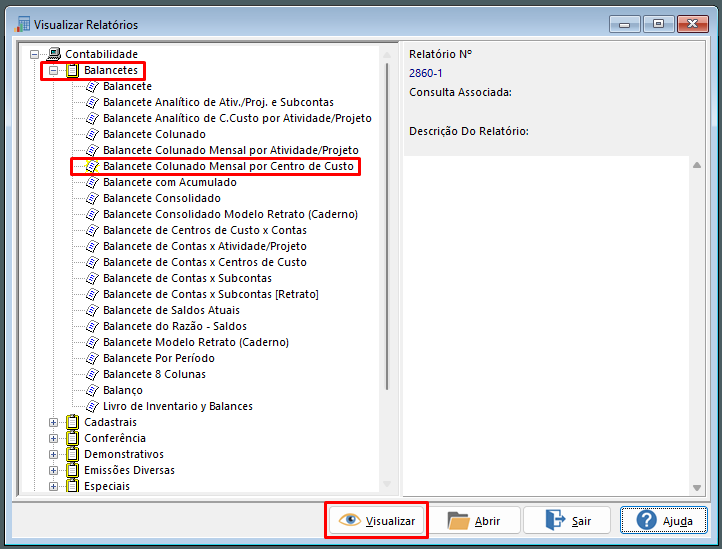Close the Visualizar Relatórios window
The height and width of the screenshot is (549, 722).
pos(693,24)
